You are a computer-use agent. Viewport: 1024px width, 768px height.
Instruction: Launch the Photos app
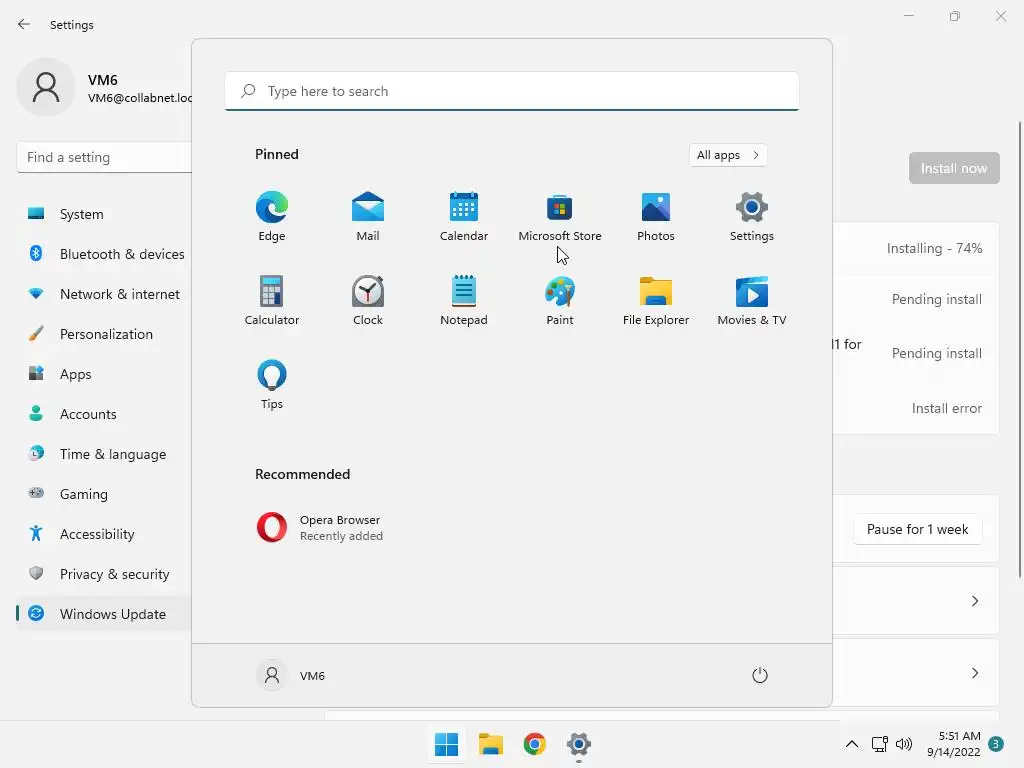click(656, 216)
